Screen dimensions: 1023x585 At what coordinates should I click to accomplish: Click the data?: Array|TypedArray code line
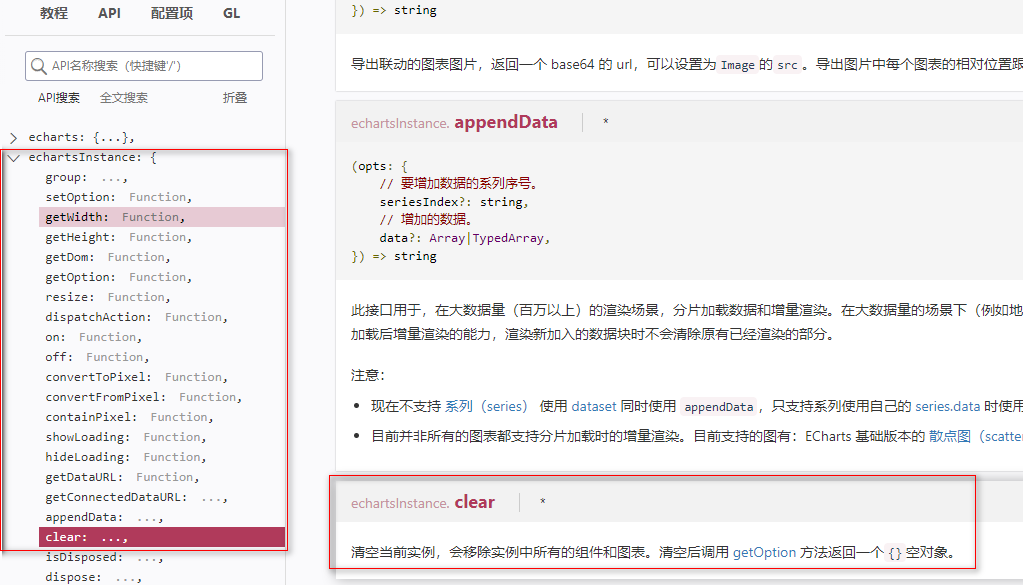[465, 238]
